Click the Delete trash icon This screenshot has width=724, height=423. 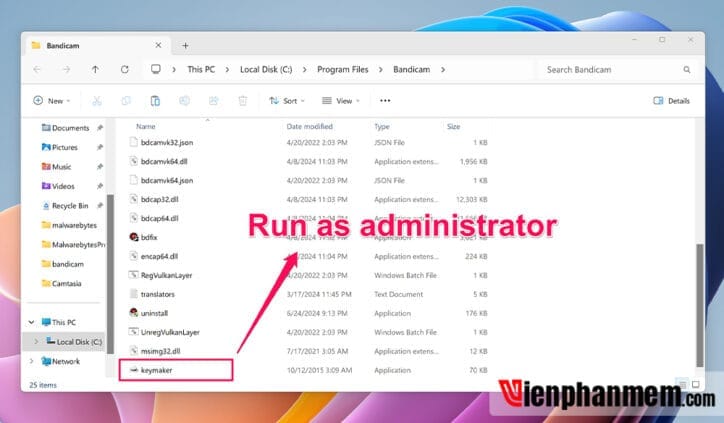pos(243,101)
